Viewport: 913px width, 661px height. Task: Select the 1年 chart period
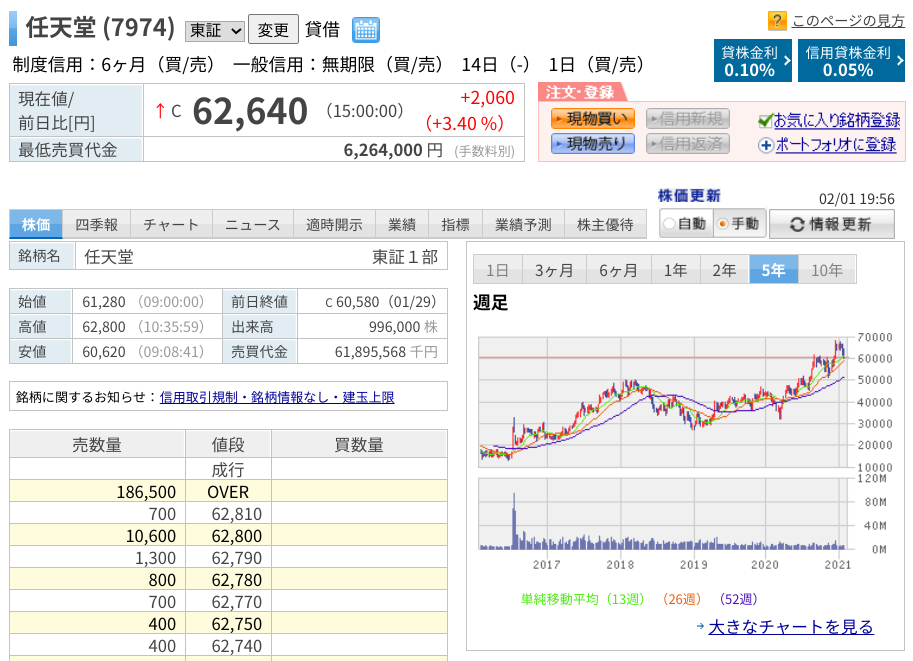pos(675,270)
